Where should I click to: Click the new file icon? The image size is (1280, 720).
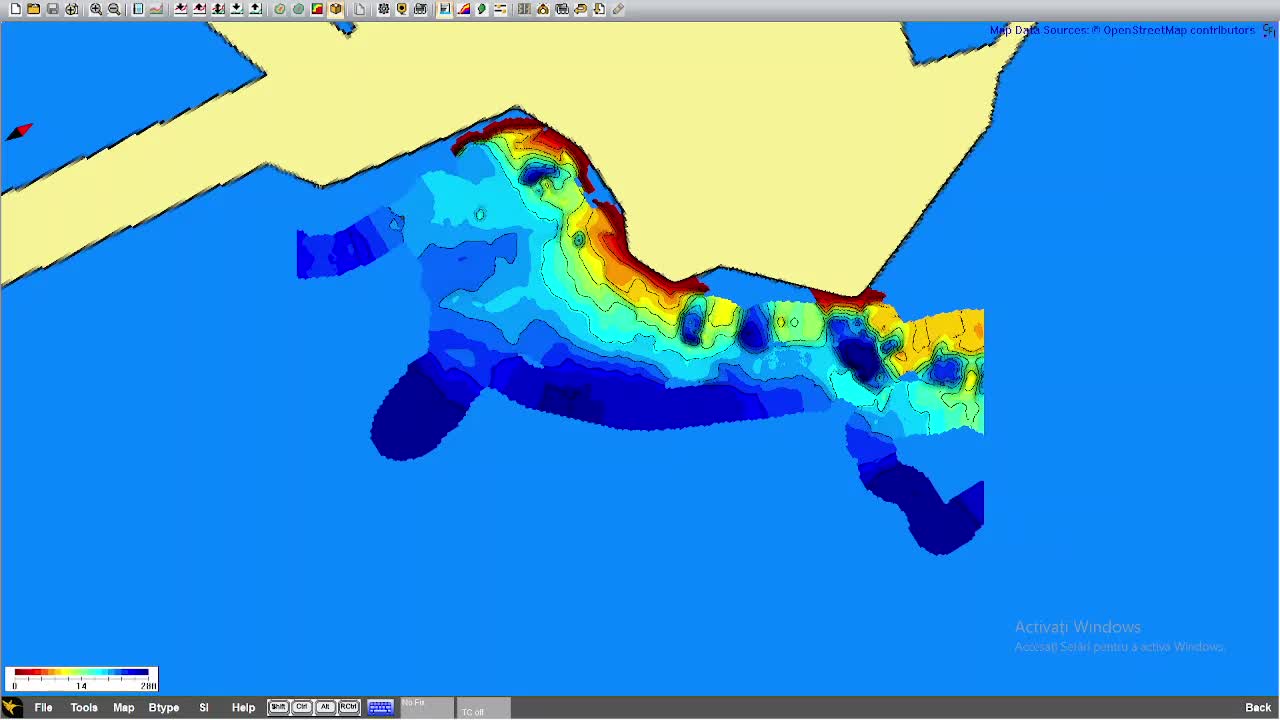(15, 9)
